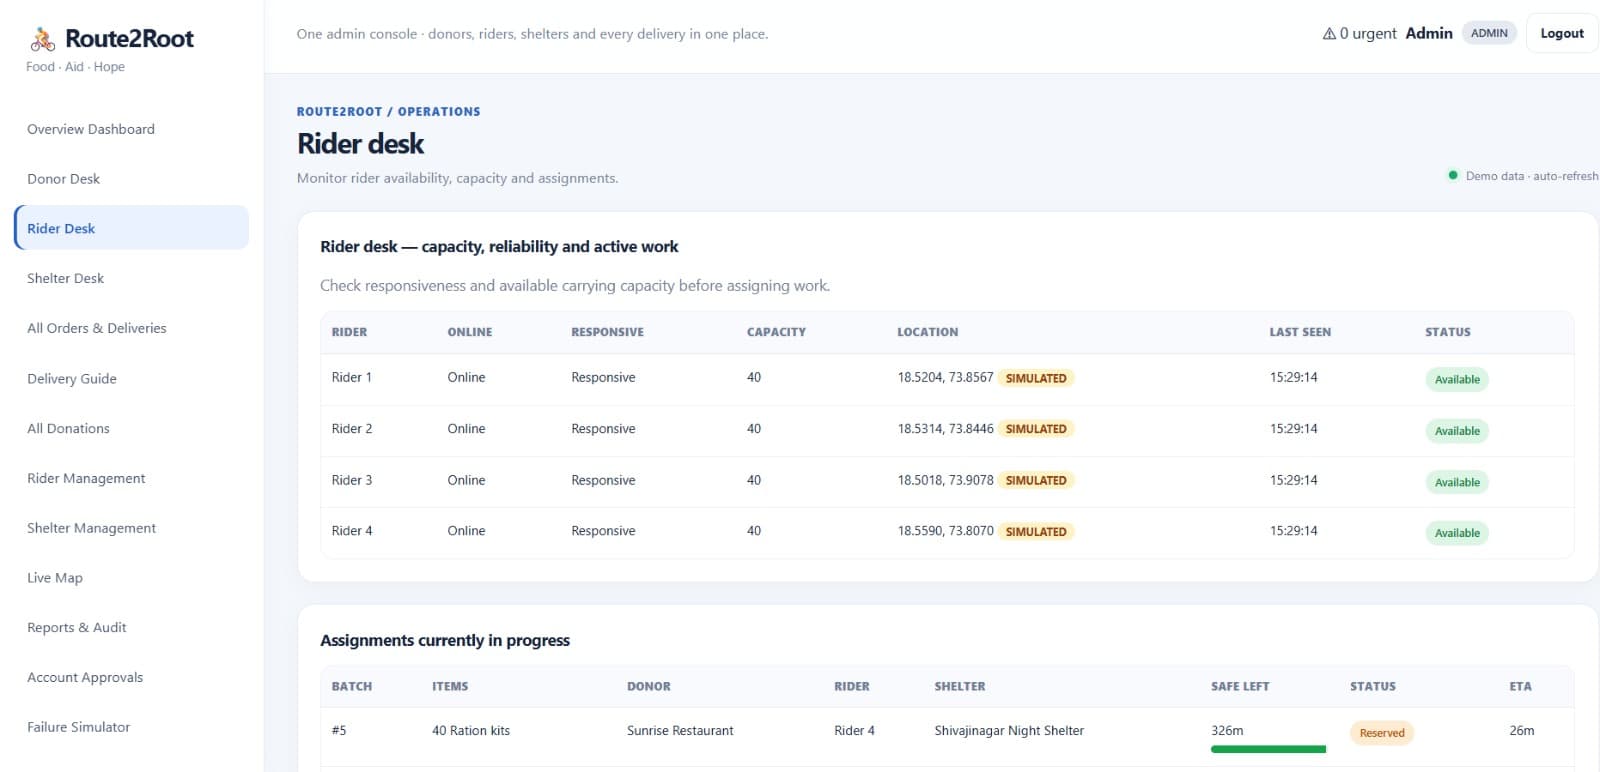Click the CAPACITY column header
The image size is (1600, 772).
[776, 332]
